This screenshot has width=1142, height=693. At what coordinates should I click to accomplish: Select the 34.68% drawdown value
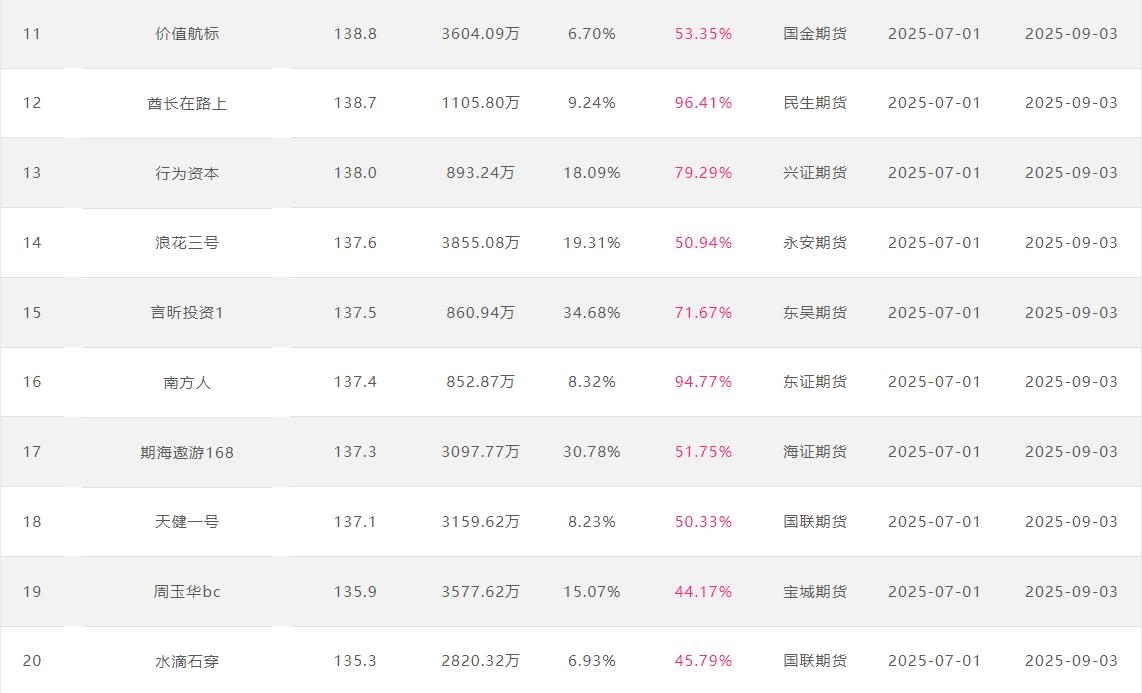(x=591, y=312)
